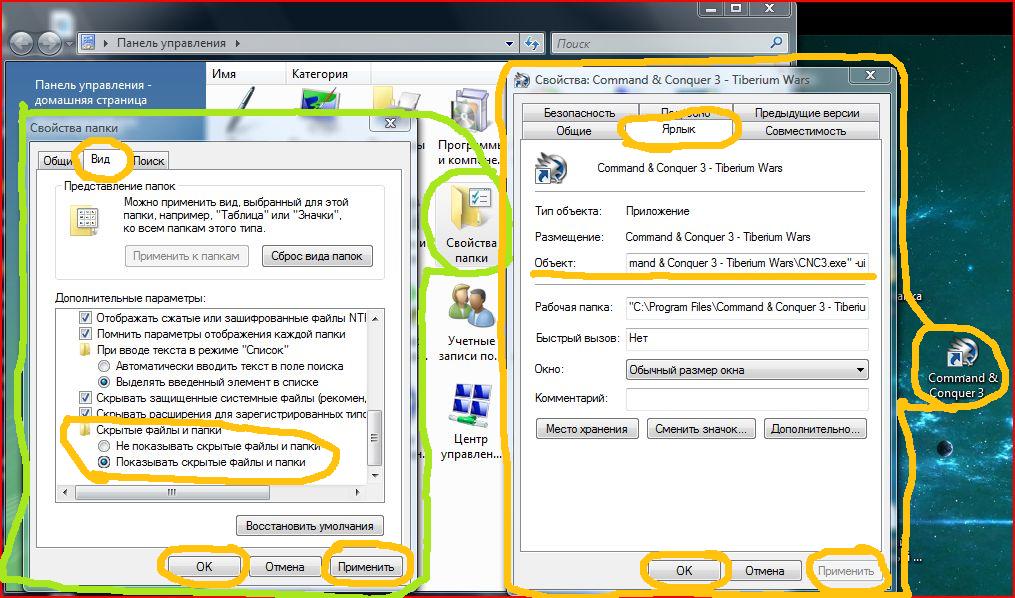Open the Безопасность tab
The height and width of the screenshot is (598, 1015).
[x=579, y=113]
